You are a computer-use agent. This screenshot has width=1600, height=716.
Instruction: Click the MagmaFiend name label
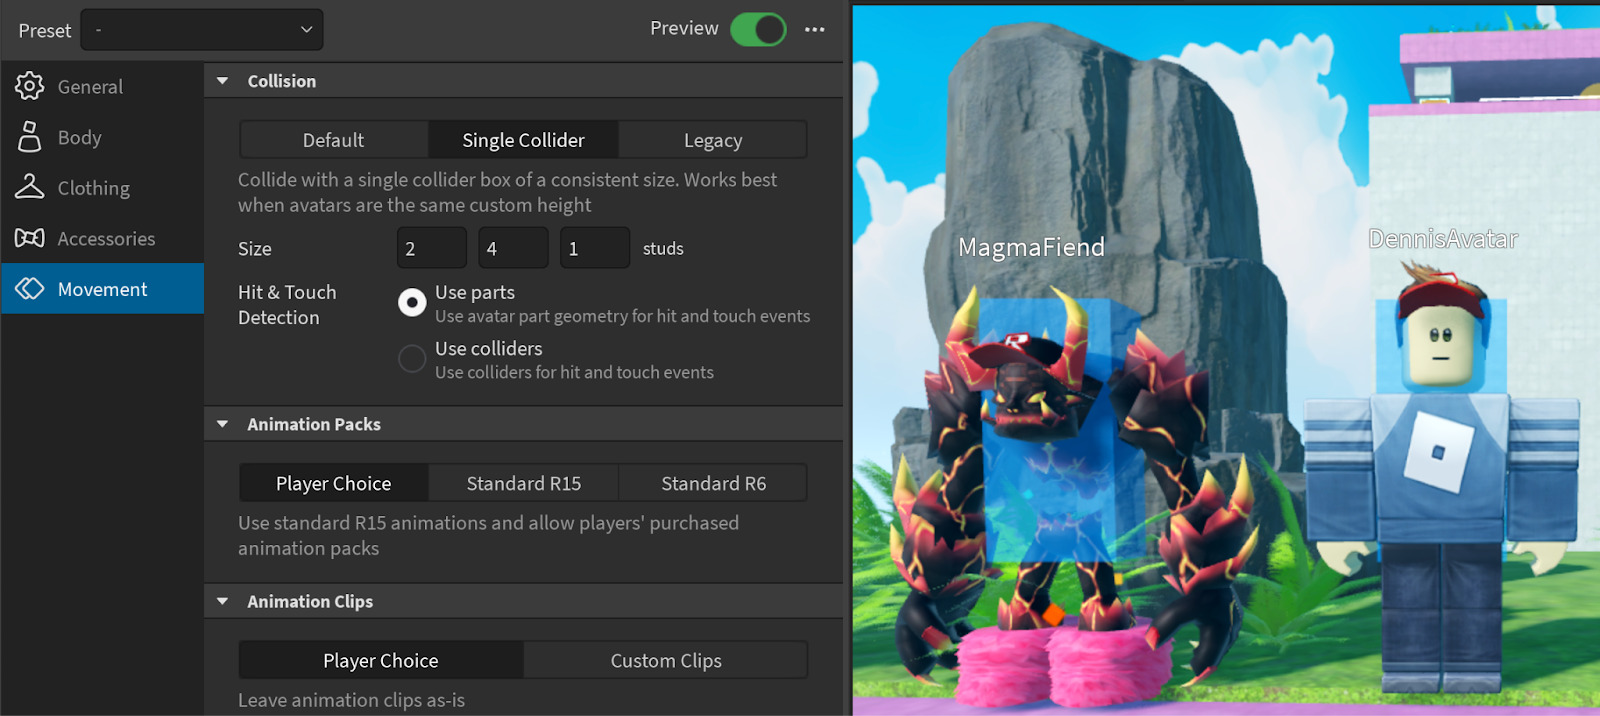(1031, 247)
